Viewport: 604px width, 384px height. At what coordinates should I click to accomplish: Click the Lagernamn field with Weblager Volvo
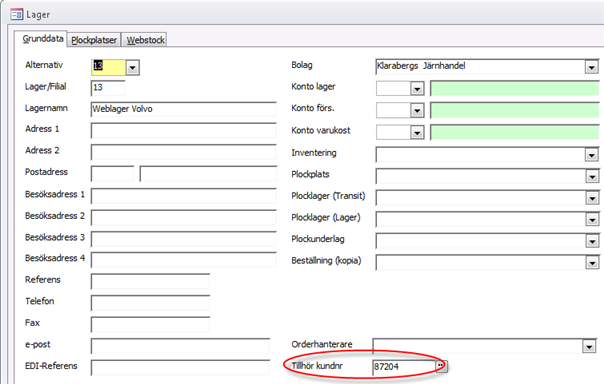point(183,109)
